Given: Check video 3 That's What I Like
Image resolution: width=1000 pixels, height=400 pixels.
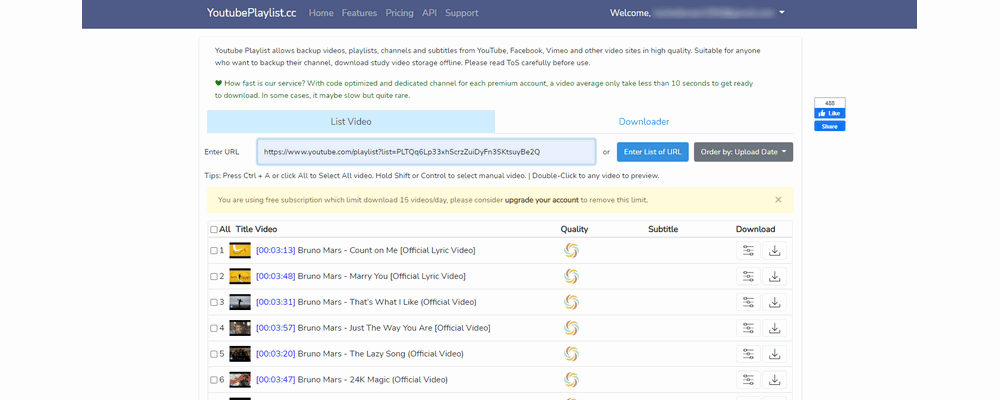Looking at the screenshot, I should pos(214,302).
